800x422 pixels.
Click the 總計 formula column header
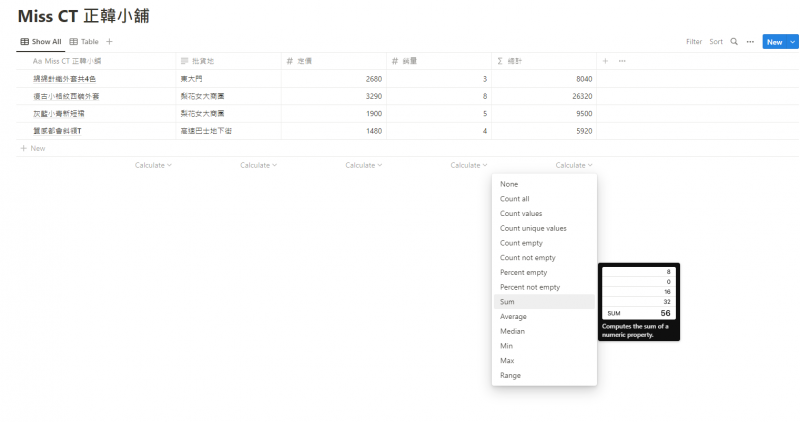click(x=544, y=61)
